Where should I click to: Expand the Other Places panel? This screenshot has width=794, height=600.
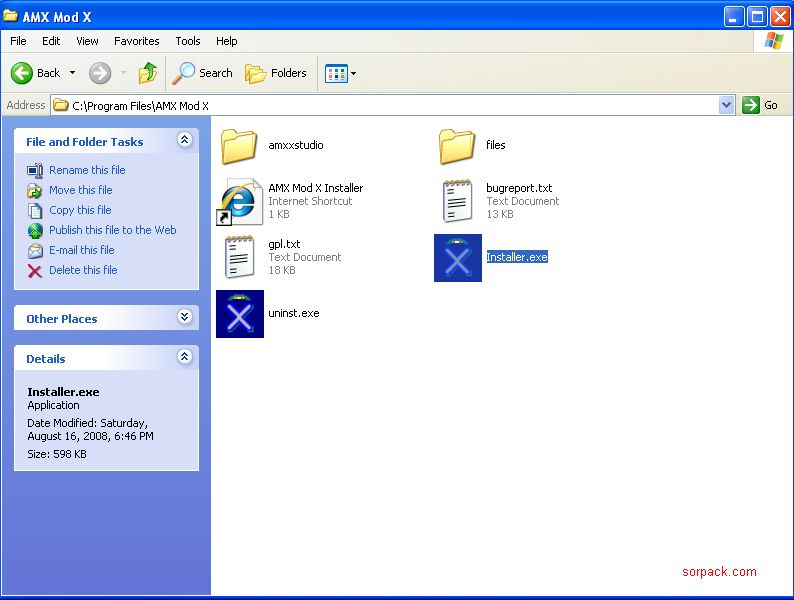tap(184, 317)
